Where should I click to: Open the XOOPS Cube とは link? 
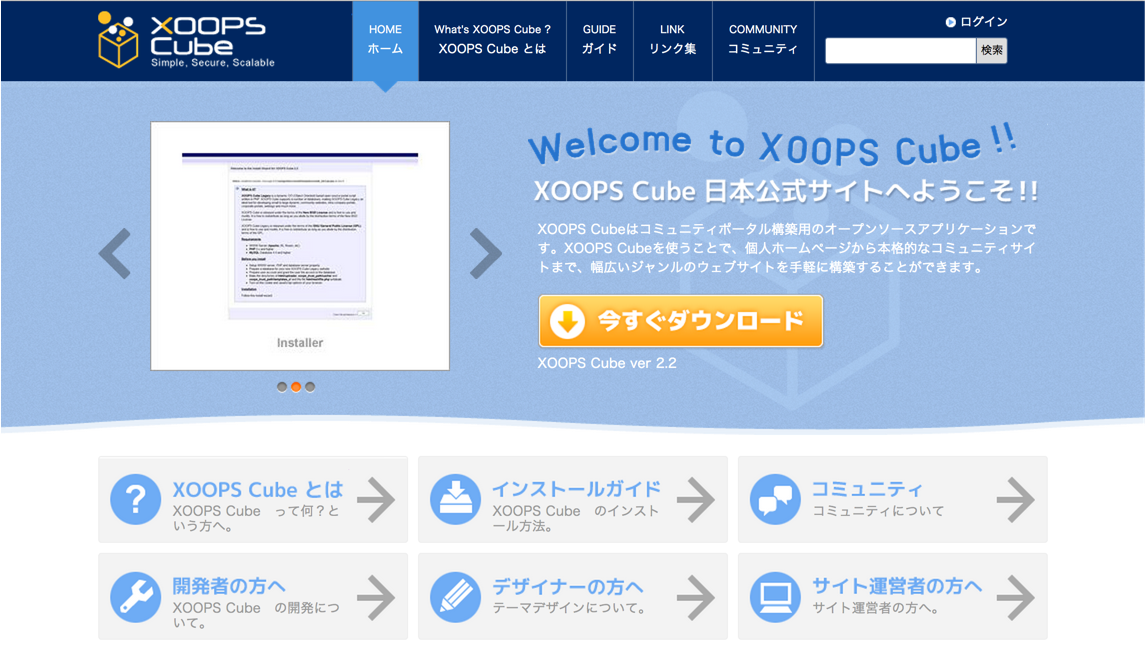point(258,489)
